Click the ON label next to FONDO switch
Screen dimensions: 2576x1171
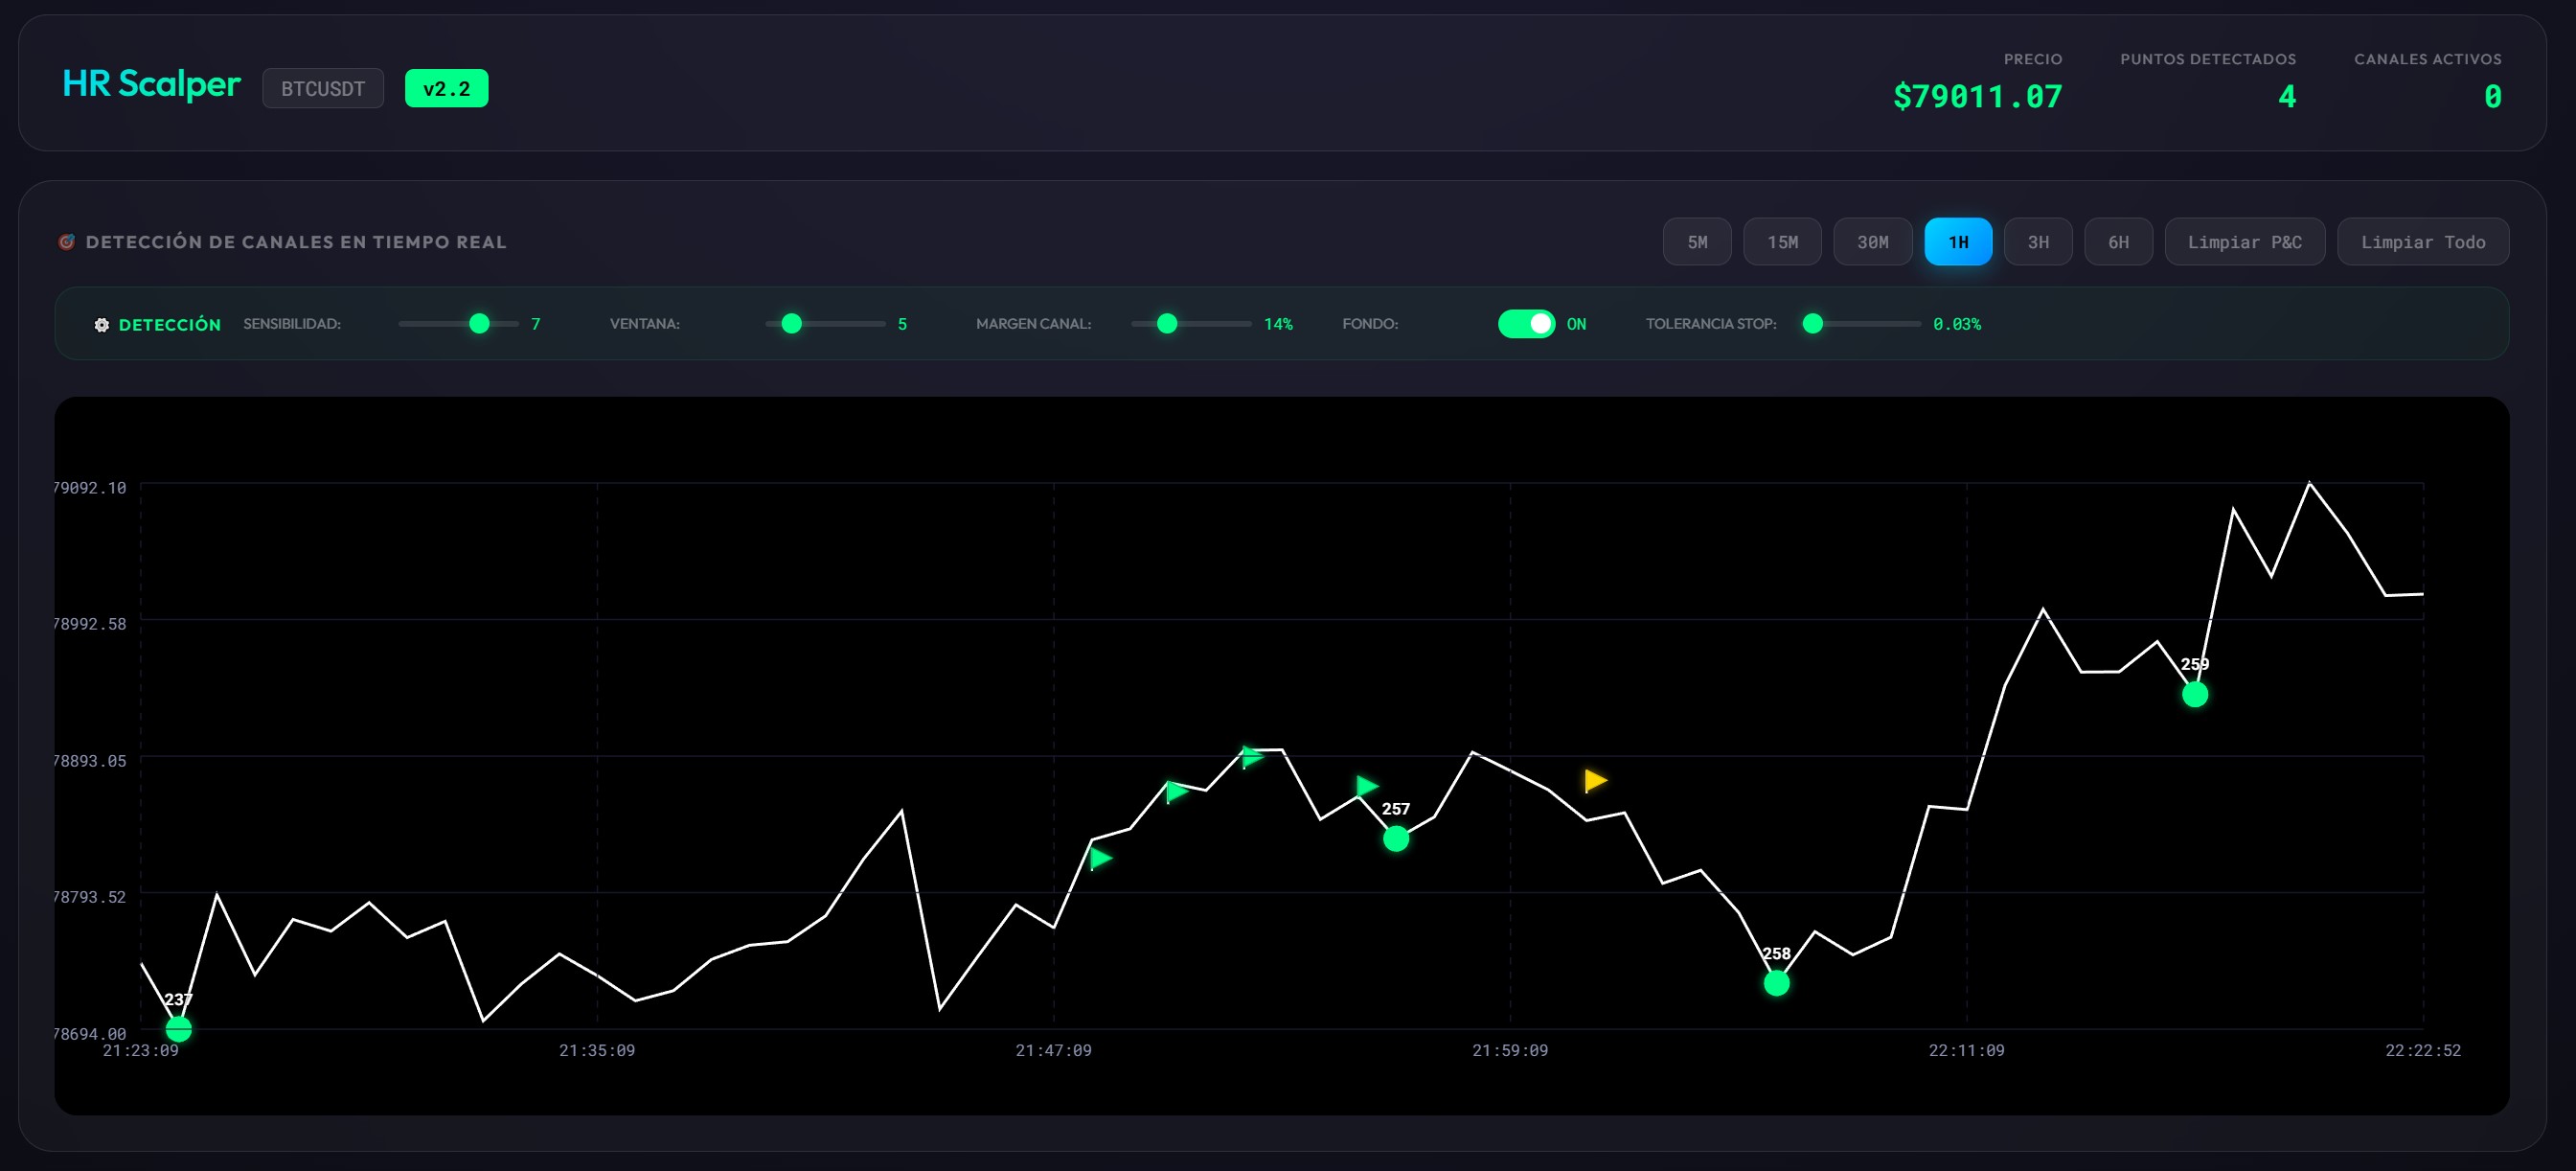[1576, 324]
